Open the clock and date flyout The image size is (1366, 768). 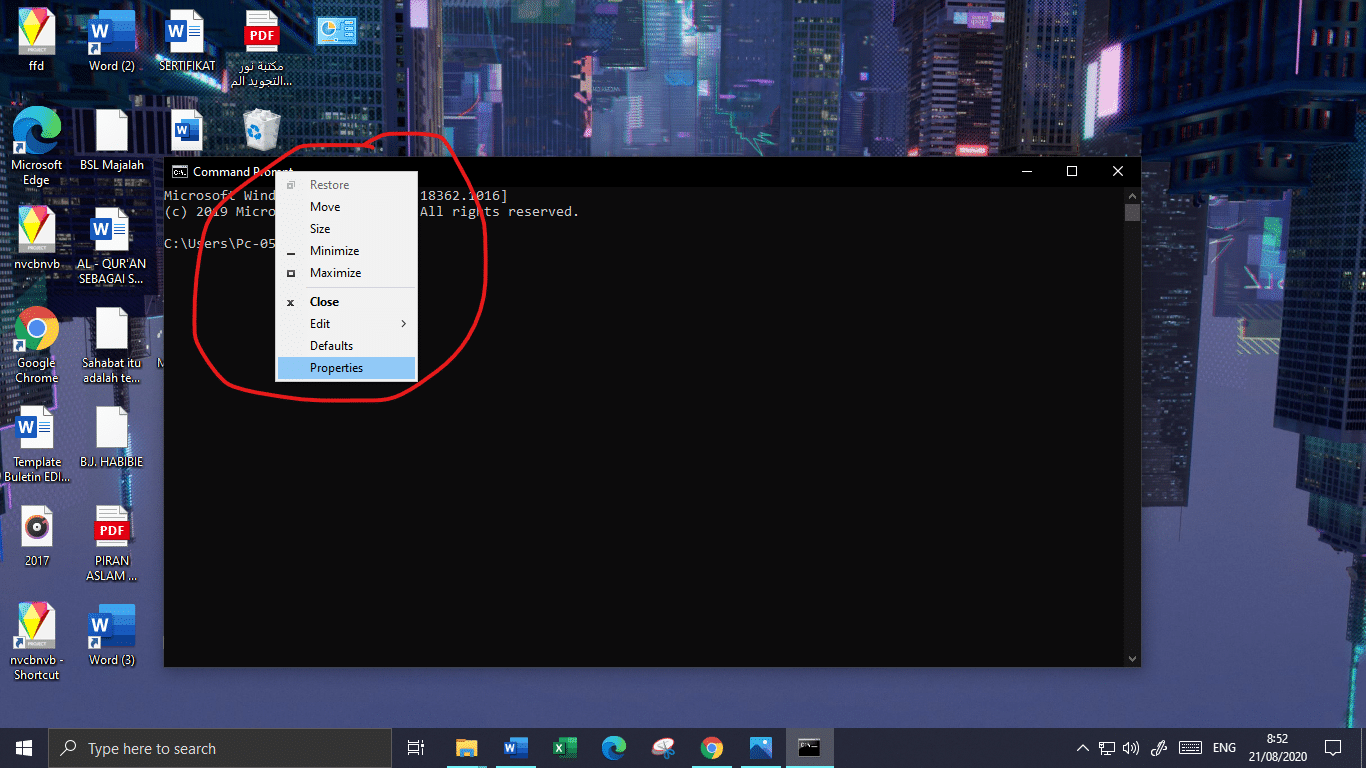coord(1277,748)
